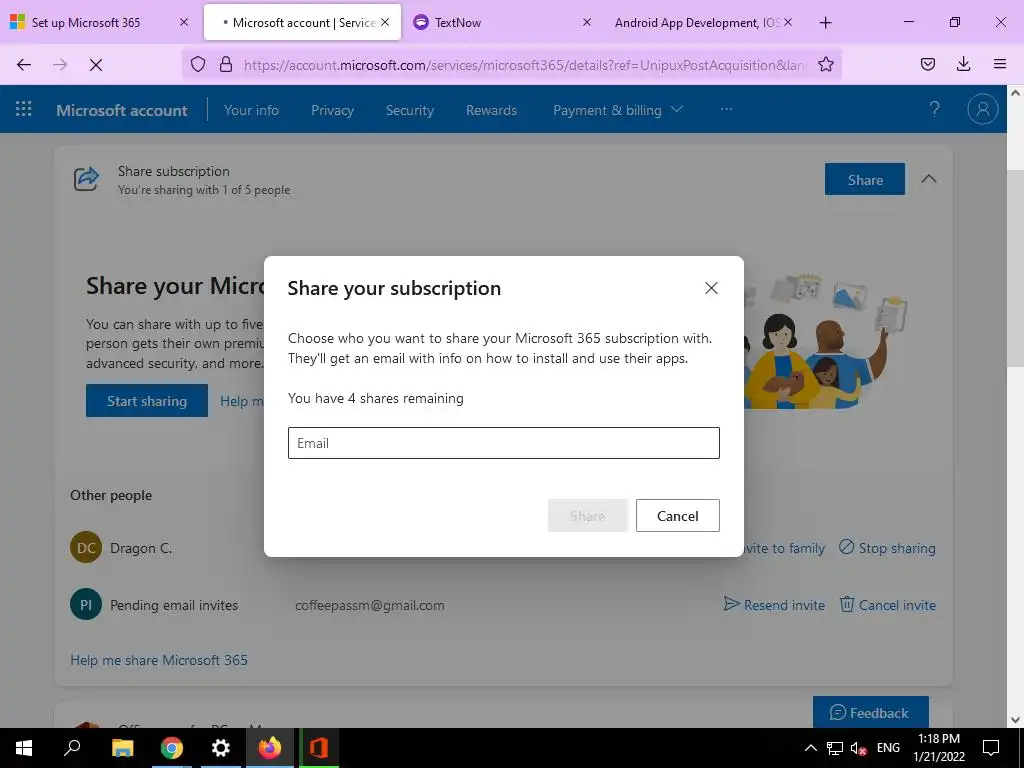This screenshot has height=768, width=1024.
Task: Close the Share your subscription dialog
Action: coord(711,288)
